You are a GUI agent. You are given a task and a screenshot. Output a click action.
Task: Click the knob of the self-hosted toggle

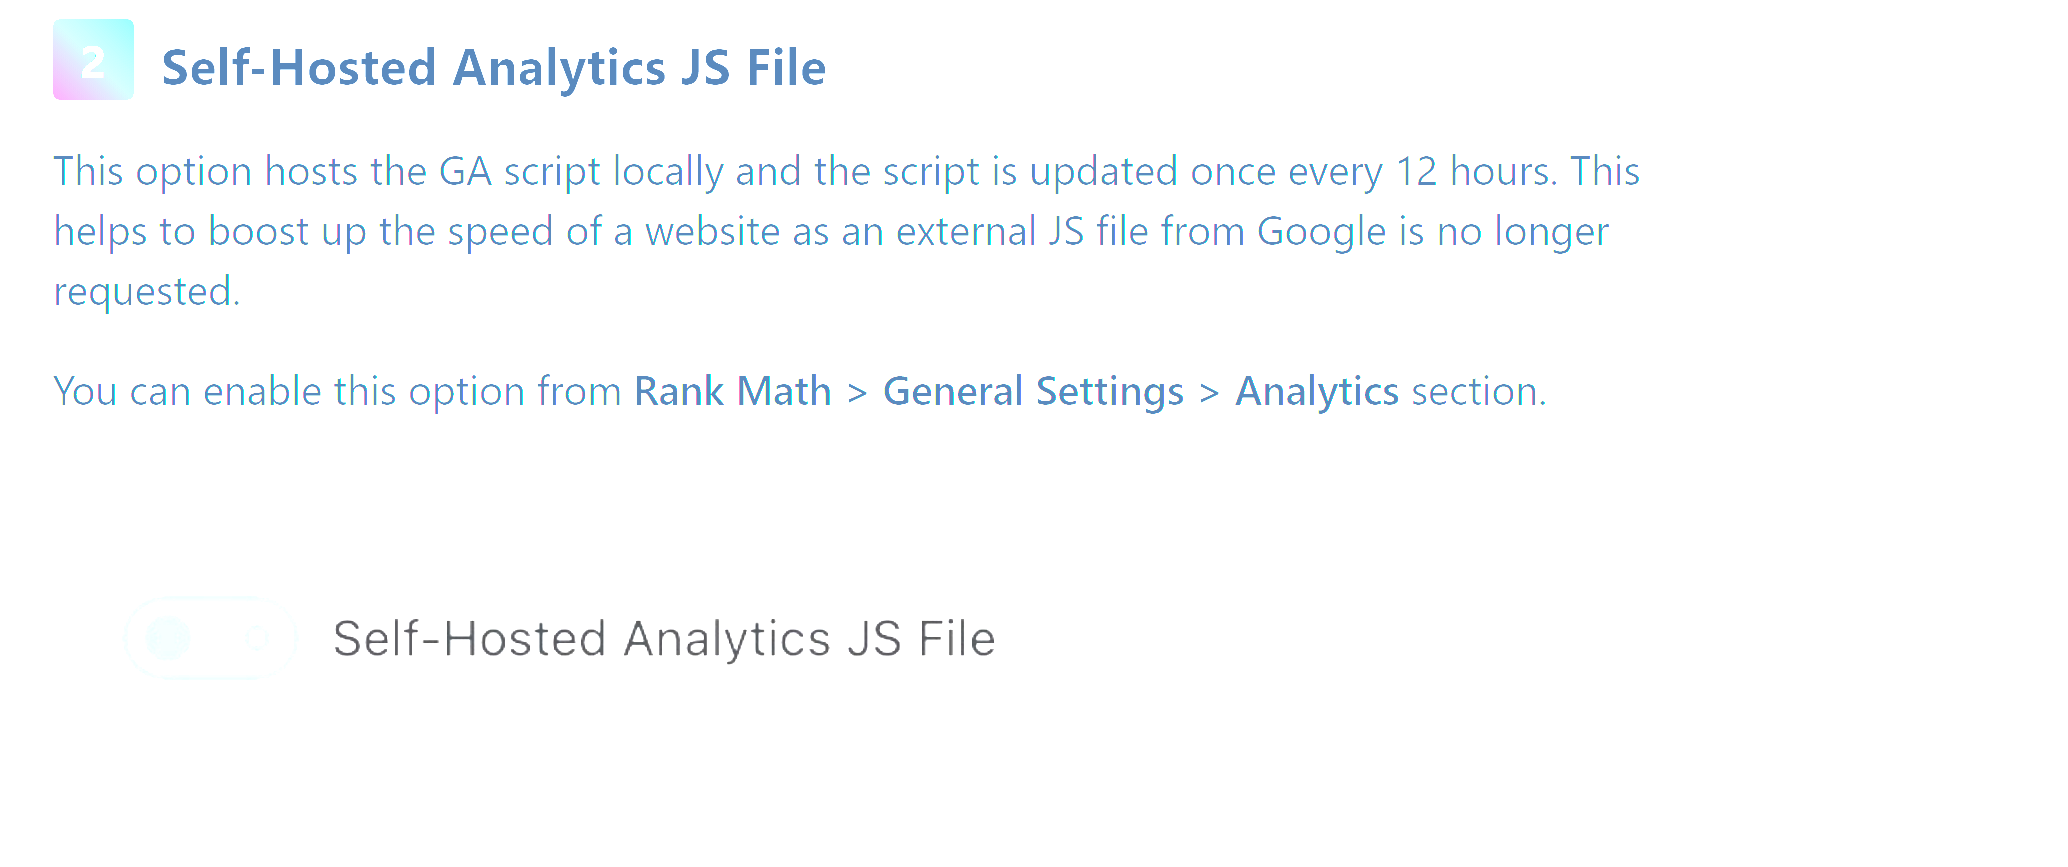[x=168, y=638]
